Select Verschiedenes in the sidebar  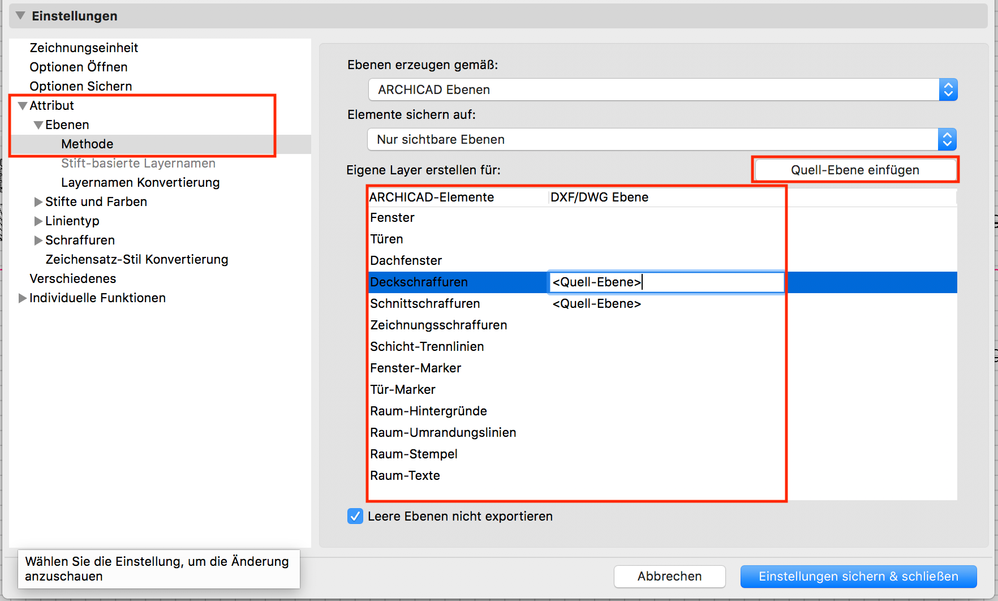pos(73,278)
